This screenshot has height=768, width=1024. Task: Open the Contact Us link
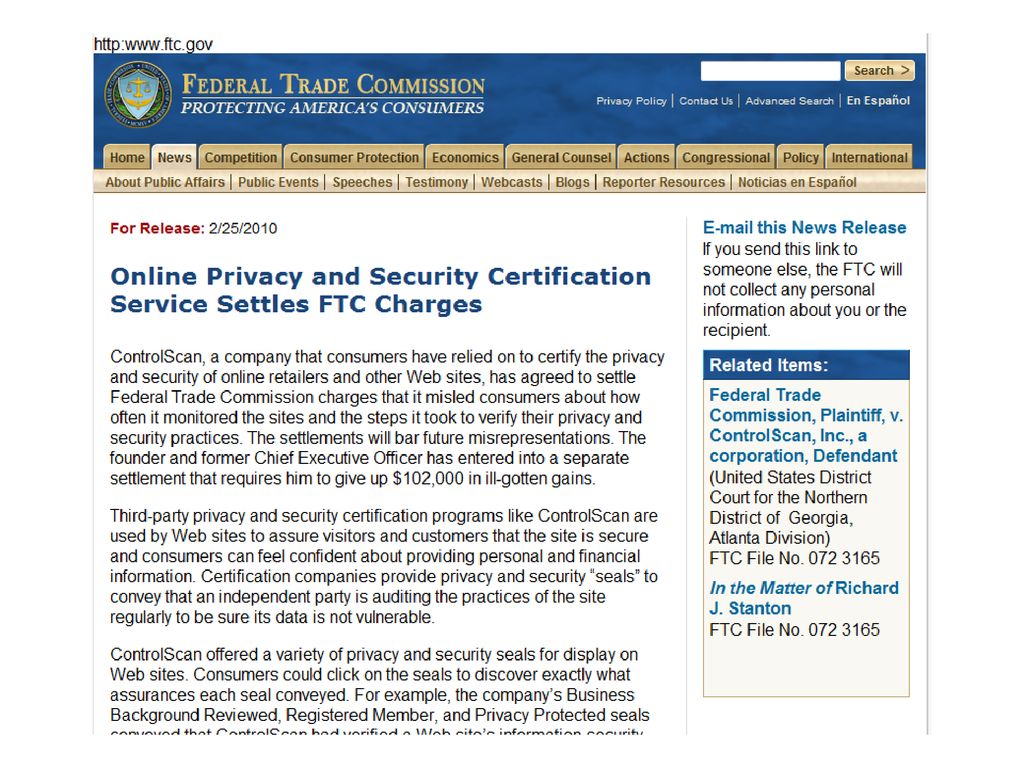point(706,101)
